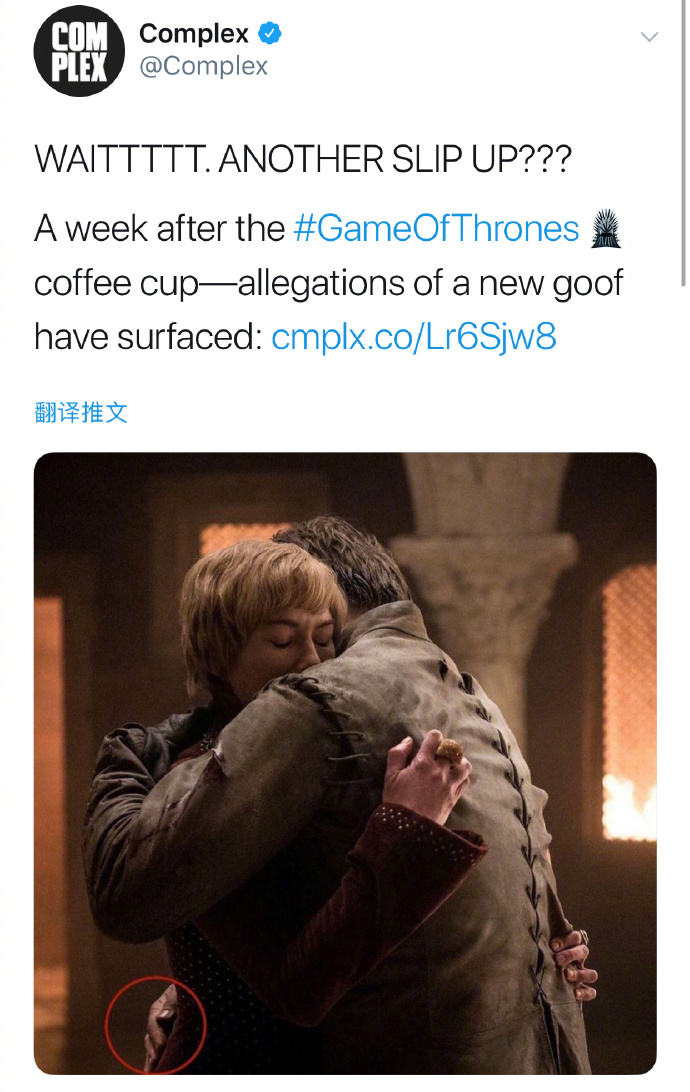Click the Iron Throne emoji icon

[x=605, y=228]
